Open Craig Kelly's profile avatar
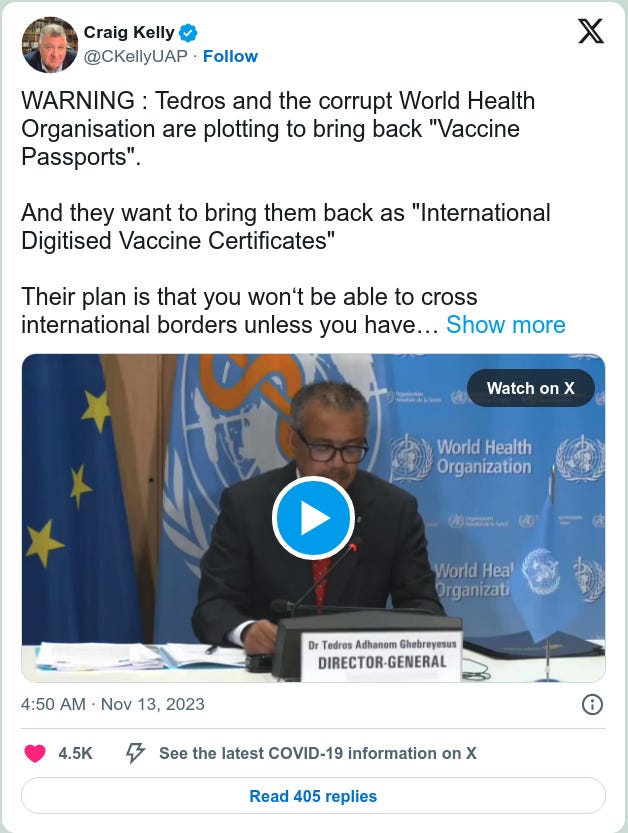The height and width of the screenshot is (833, 628). (x=49, y=44)
